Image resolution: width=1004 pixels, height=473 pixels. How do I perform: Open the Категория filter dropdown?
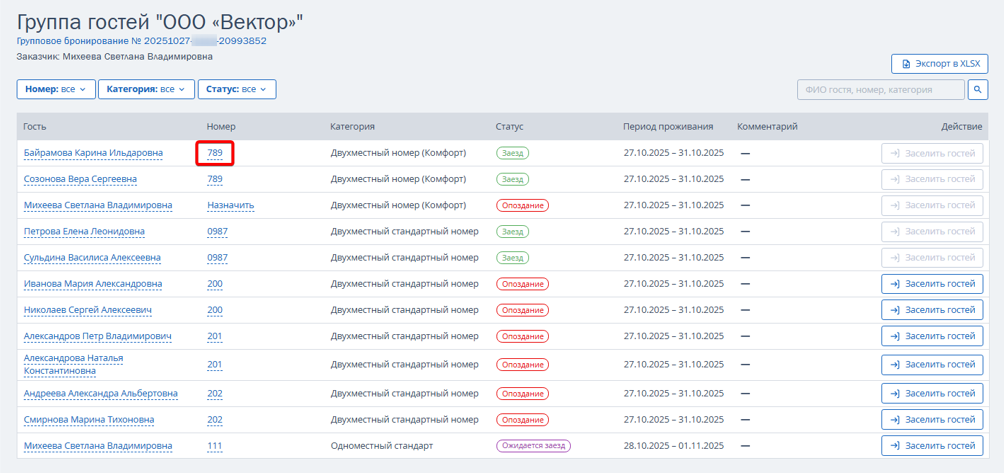pos(146,89)
